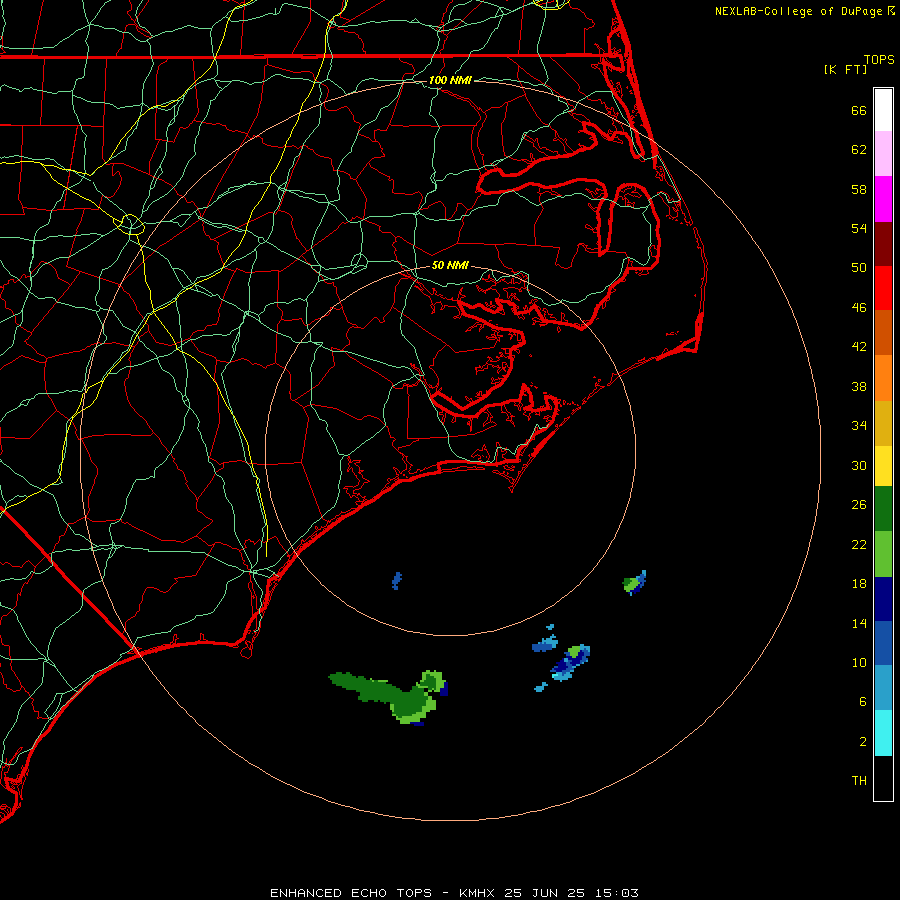
Task: Click the 6 legend value label
Action: [863, 702]
